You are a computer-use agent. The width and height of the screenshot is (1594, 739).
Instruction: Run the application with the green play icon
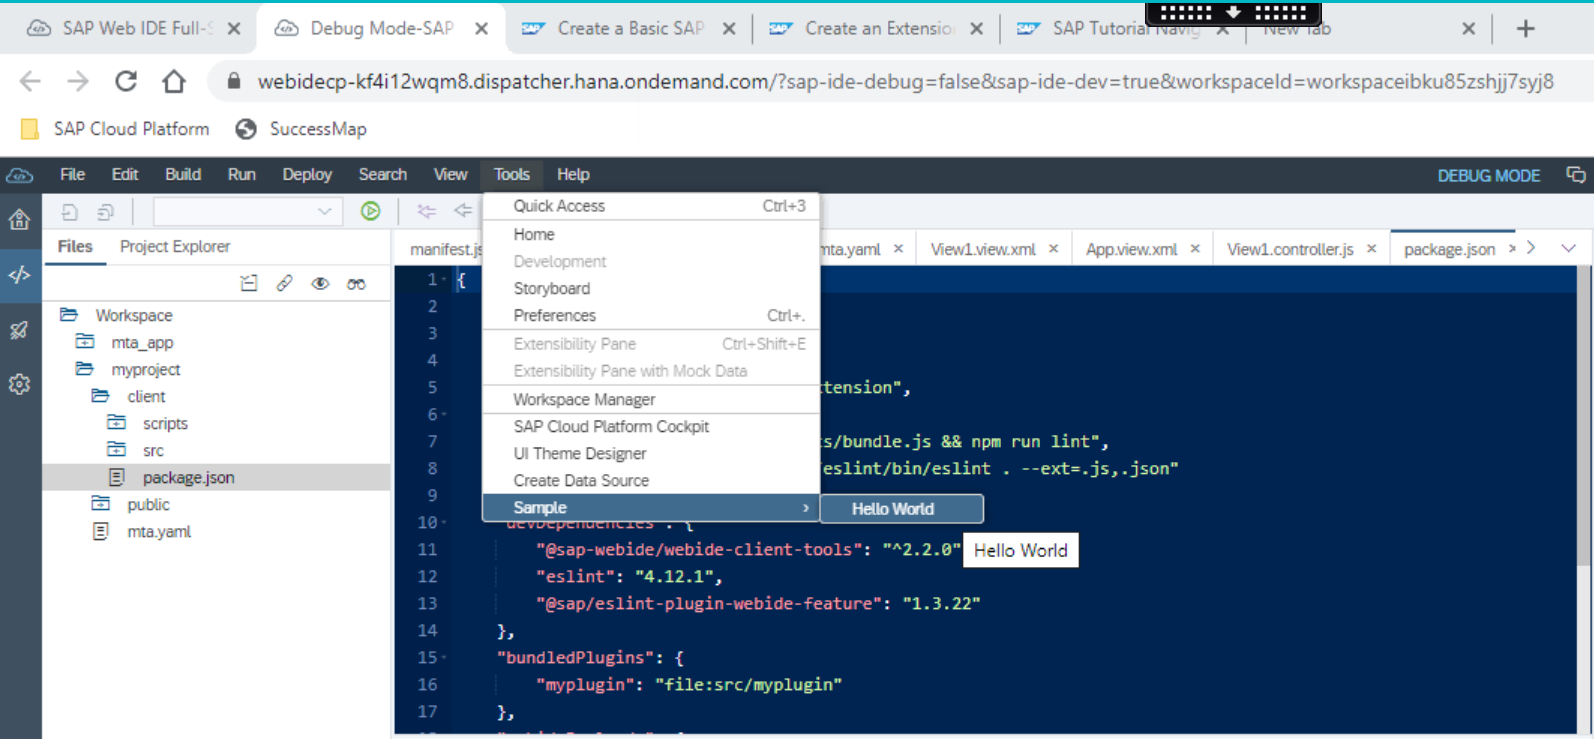point(371,211)
